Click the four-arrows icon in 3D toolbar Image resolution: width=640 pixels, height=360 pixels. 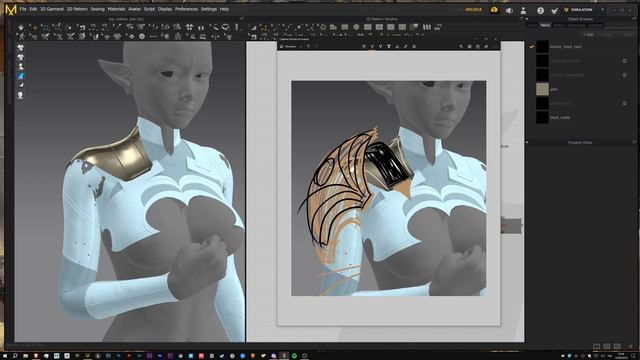(189, 27)
